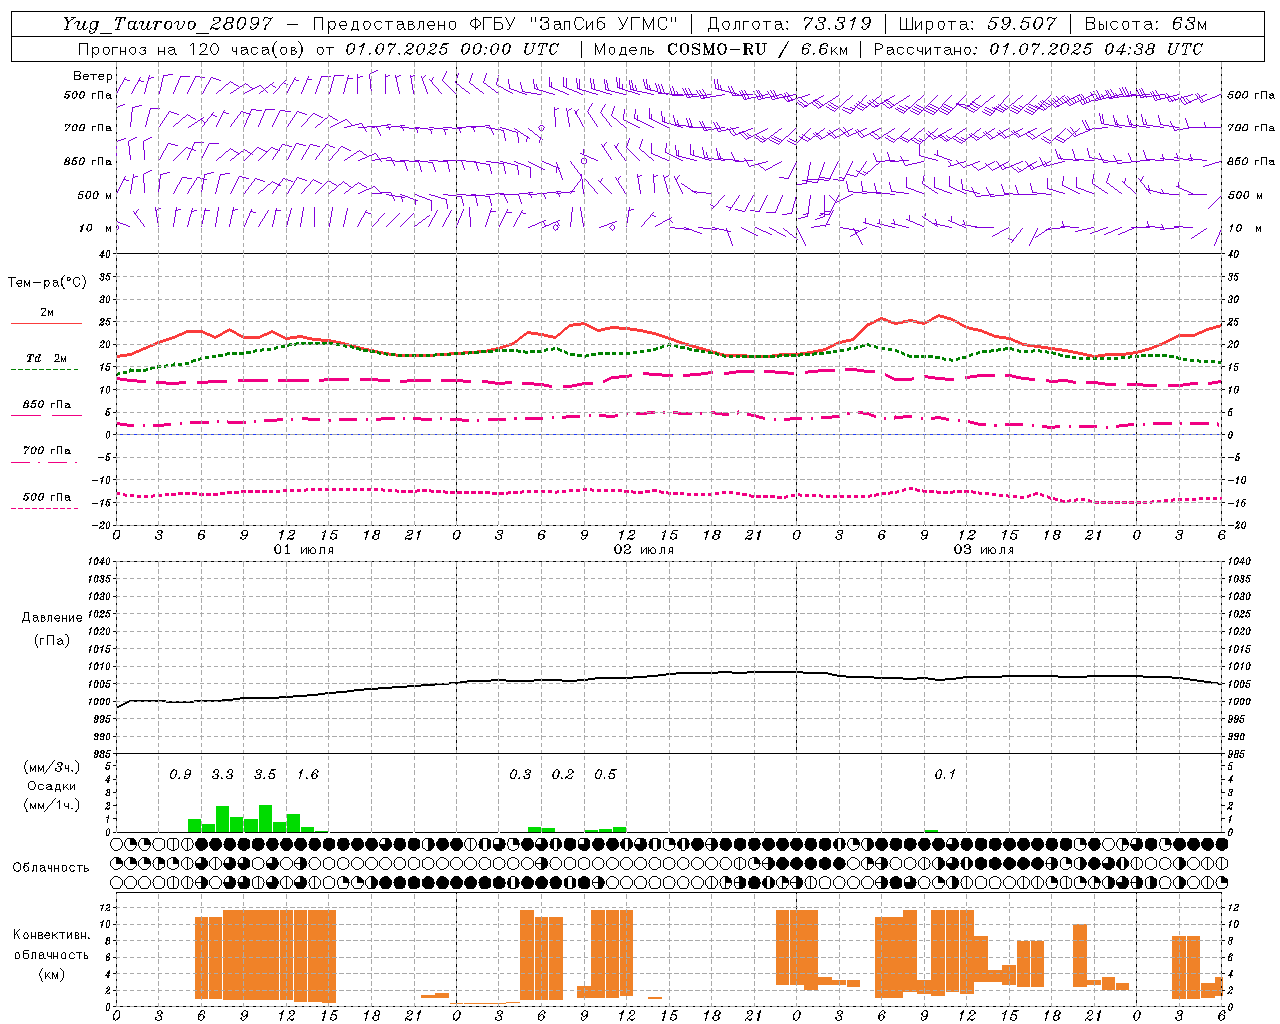Click 'Предоставлено ФГБУ "ЗапСиб УГМС"' text
This screenshot has height=1024, width=1280.
(x=495, y=24)
